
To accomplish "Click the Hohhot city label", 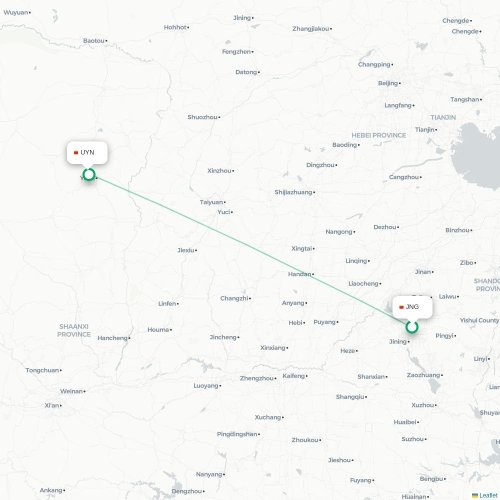I will 175,27.
